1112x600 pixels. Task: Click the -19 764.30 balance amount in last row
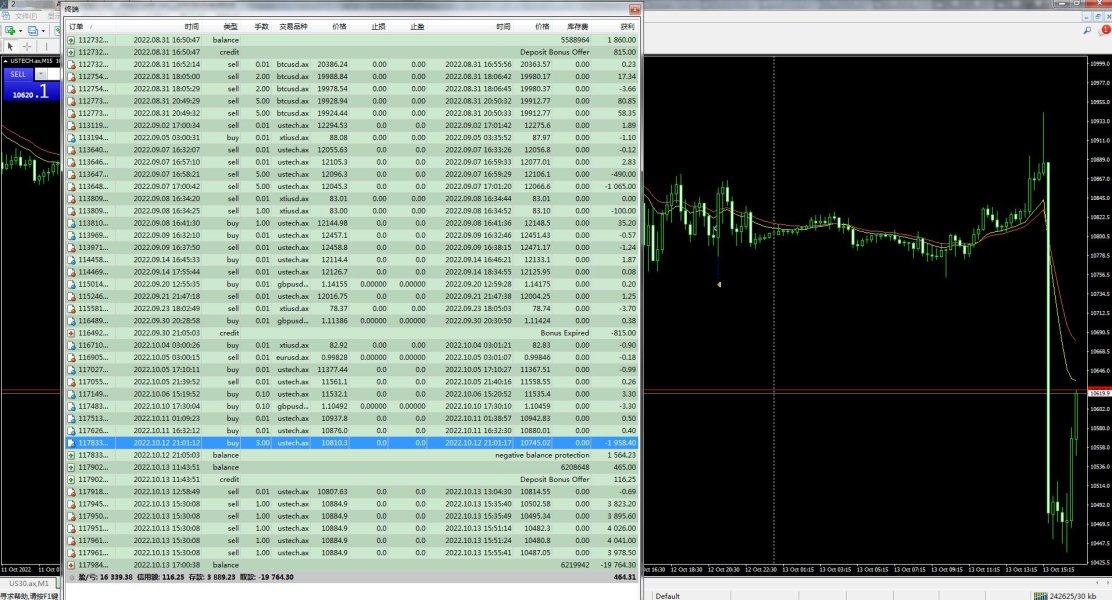tap(618, 565)
